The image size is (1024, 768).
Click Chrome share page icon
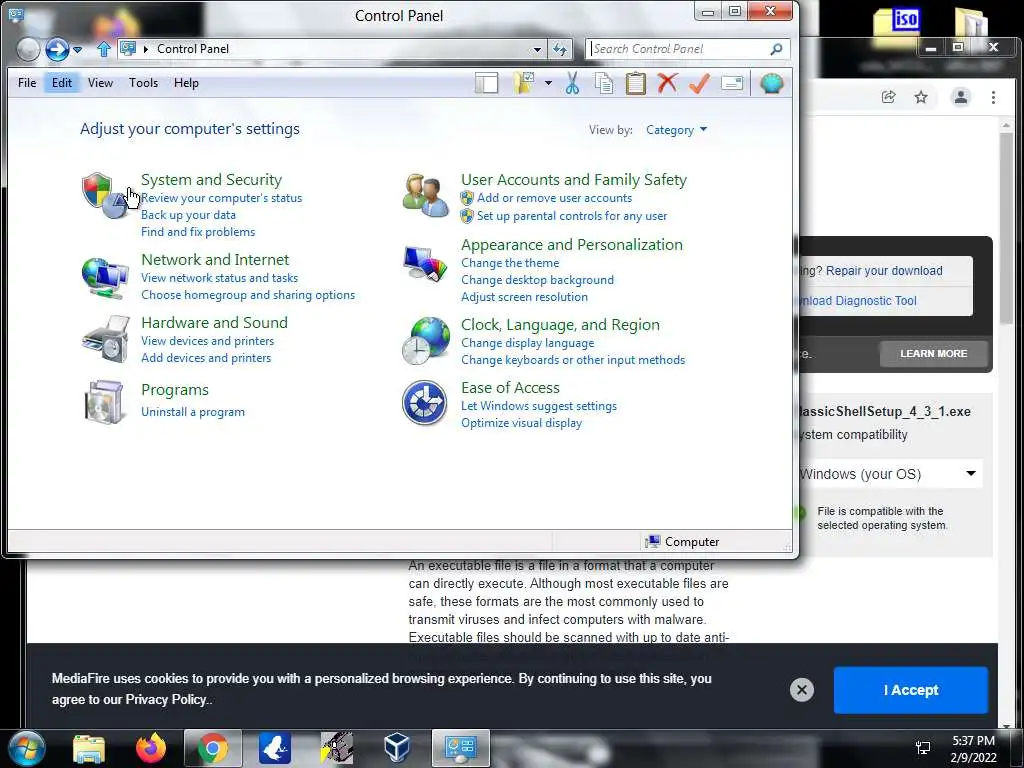(888, 97)
